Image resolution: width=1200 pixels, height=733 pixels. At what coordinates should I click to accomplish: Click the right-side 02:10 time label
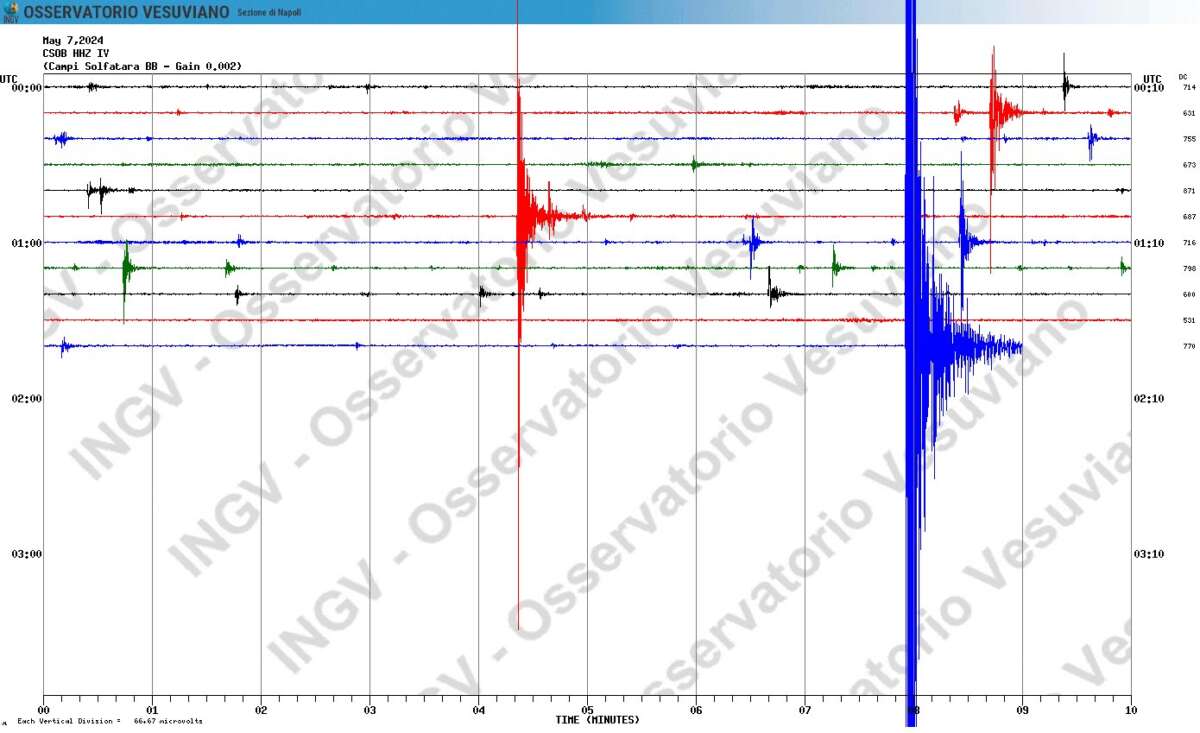pyautogui.click(x=1148, y=399)
